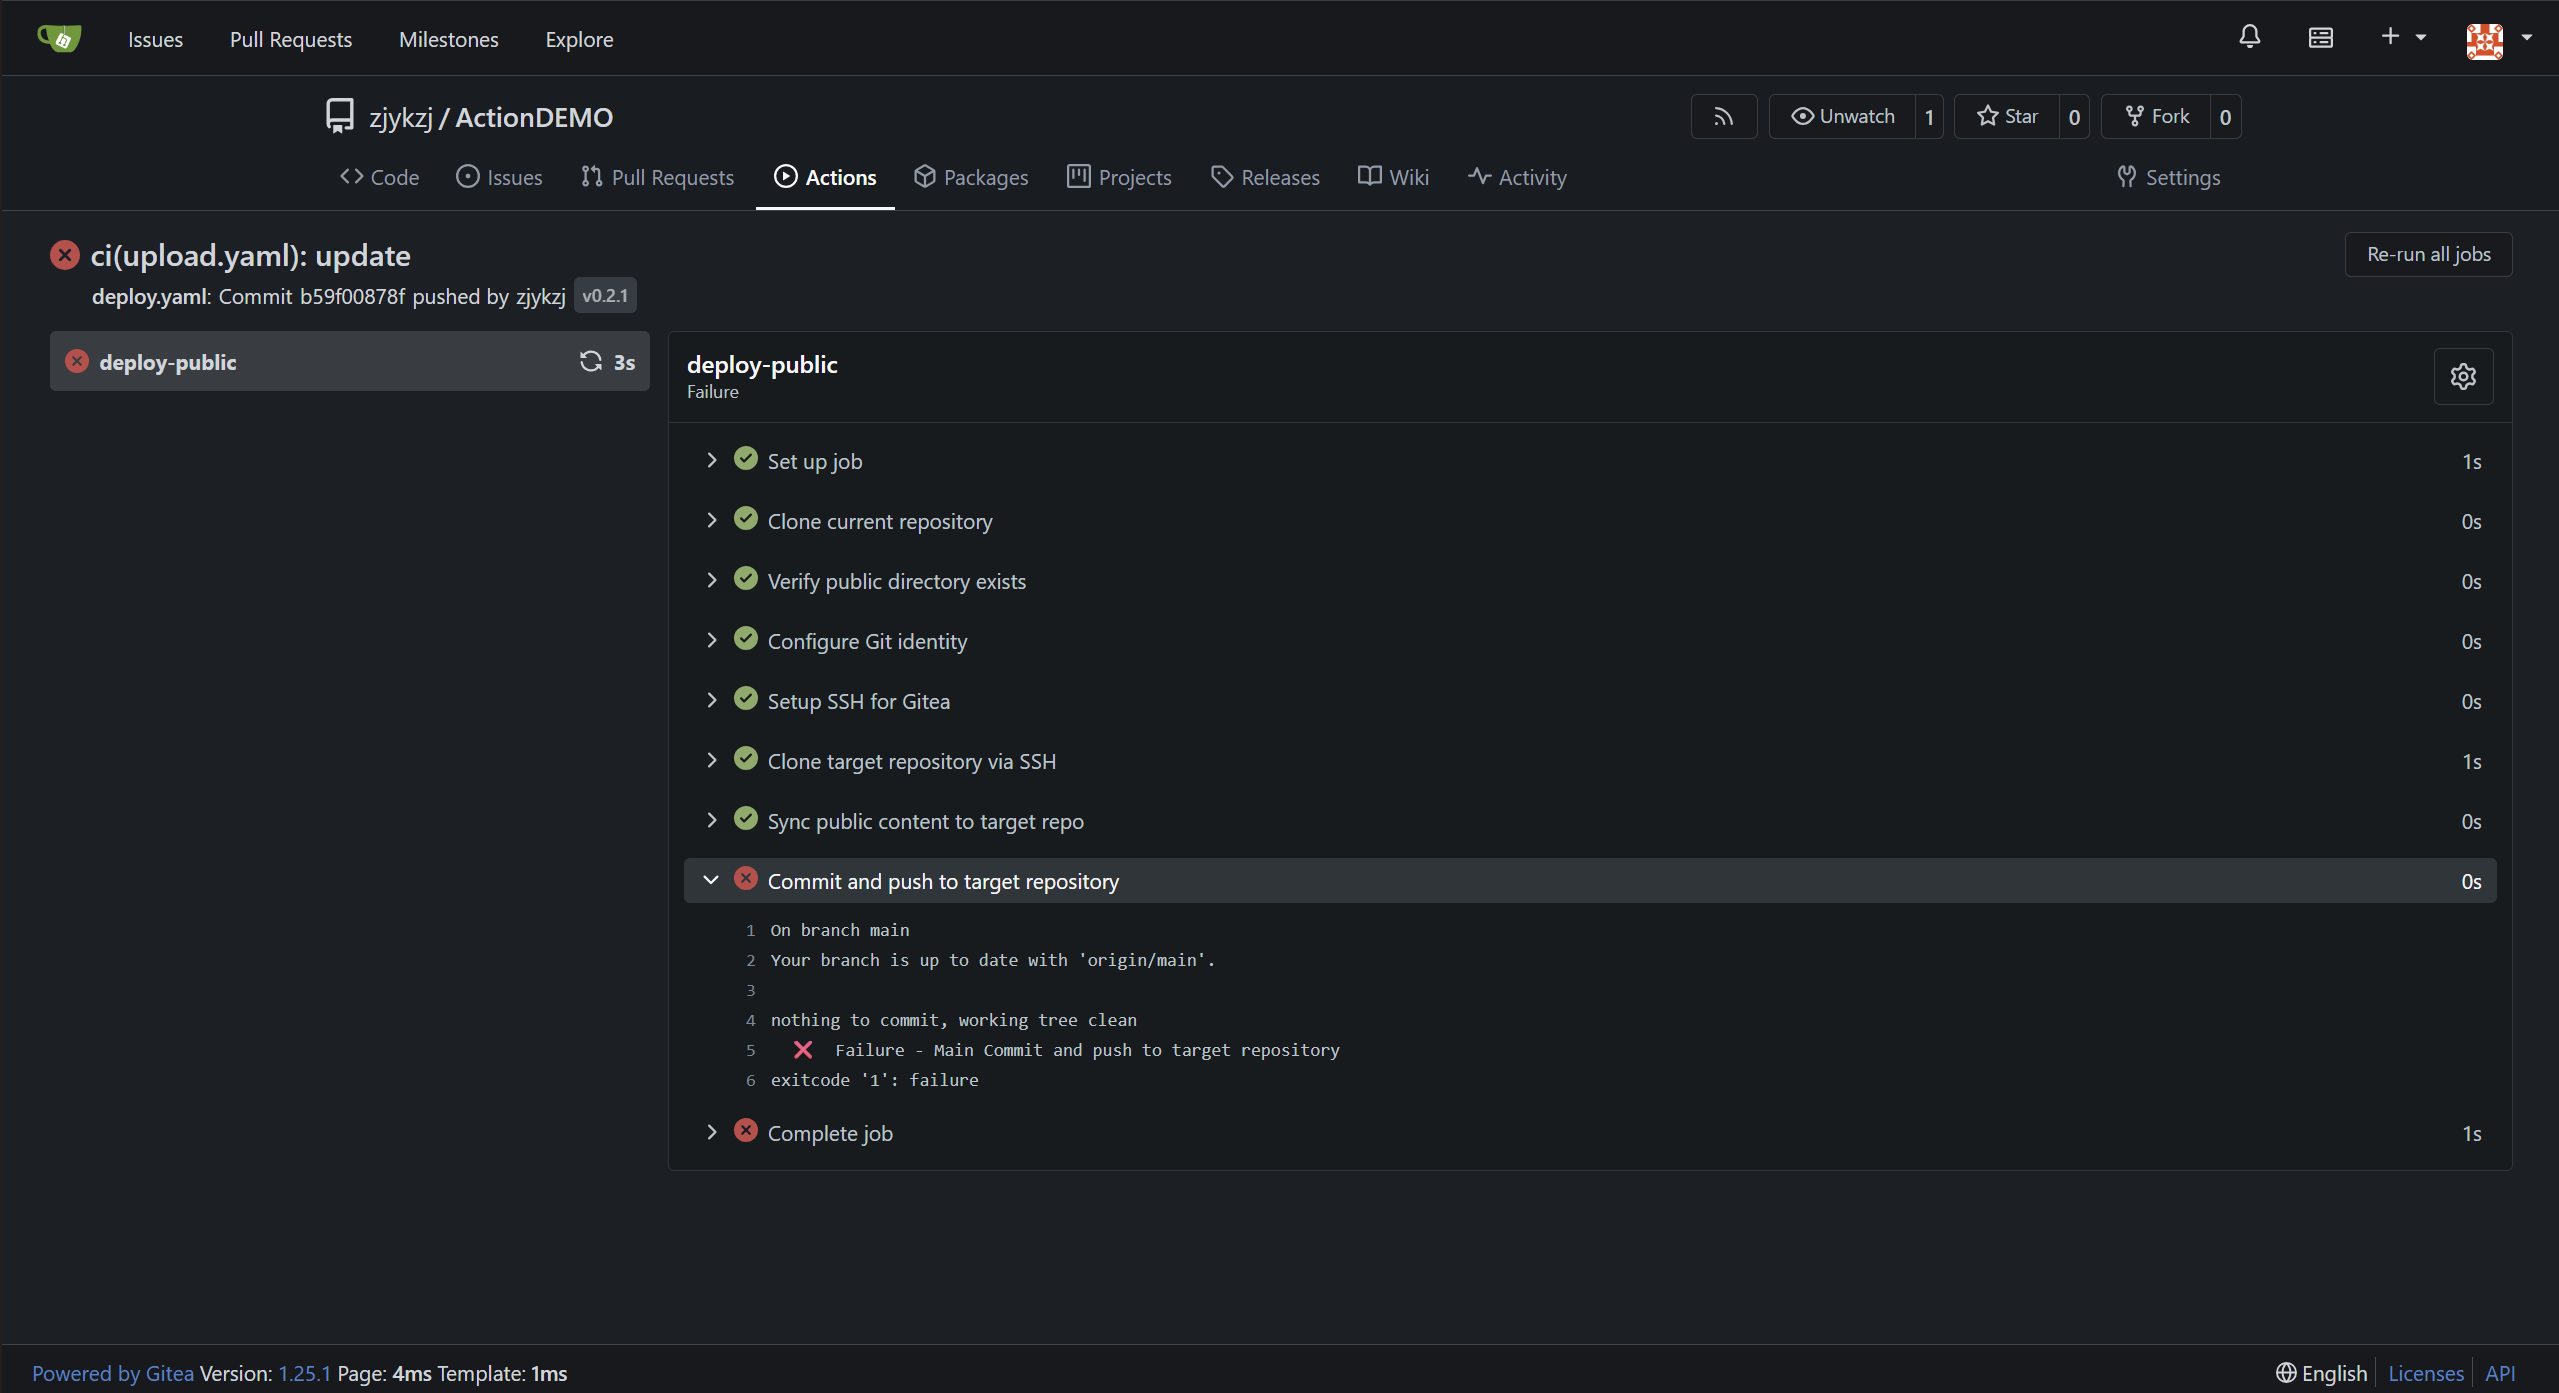
Task: Click the re-run icon on deploy-public job
Action: coord(591,361)
